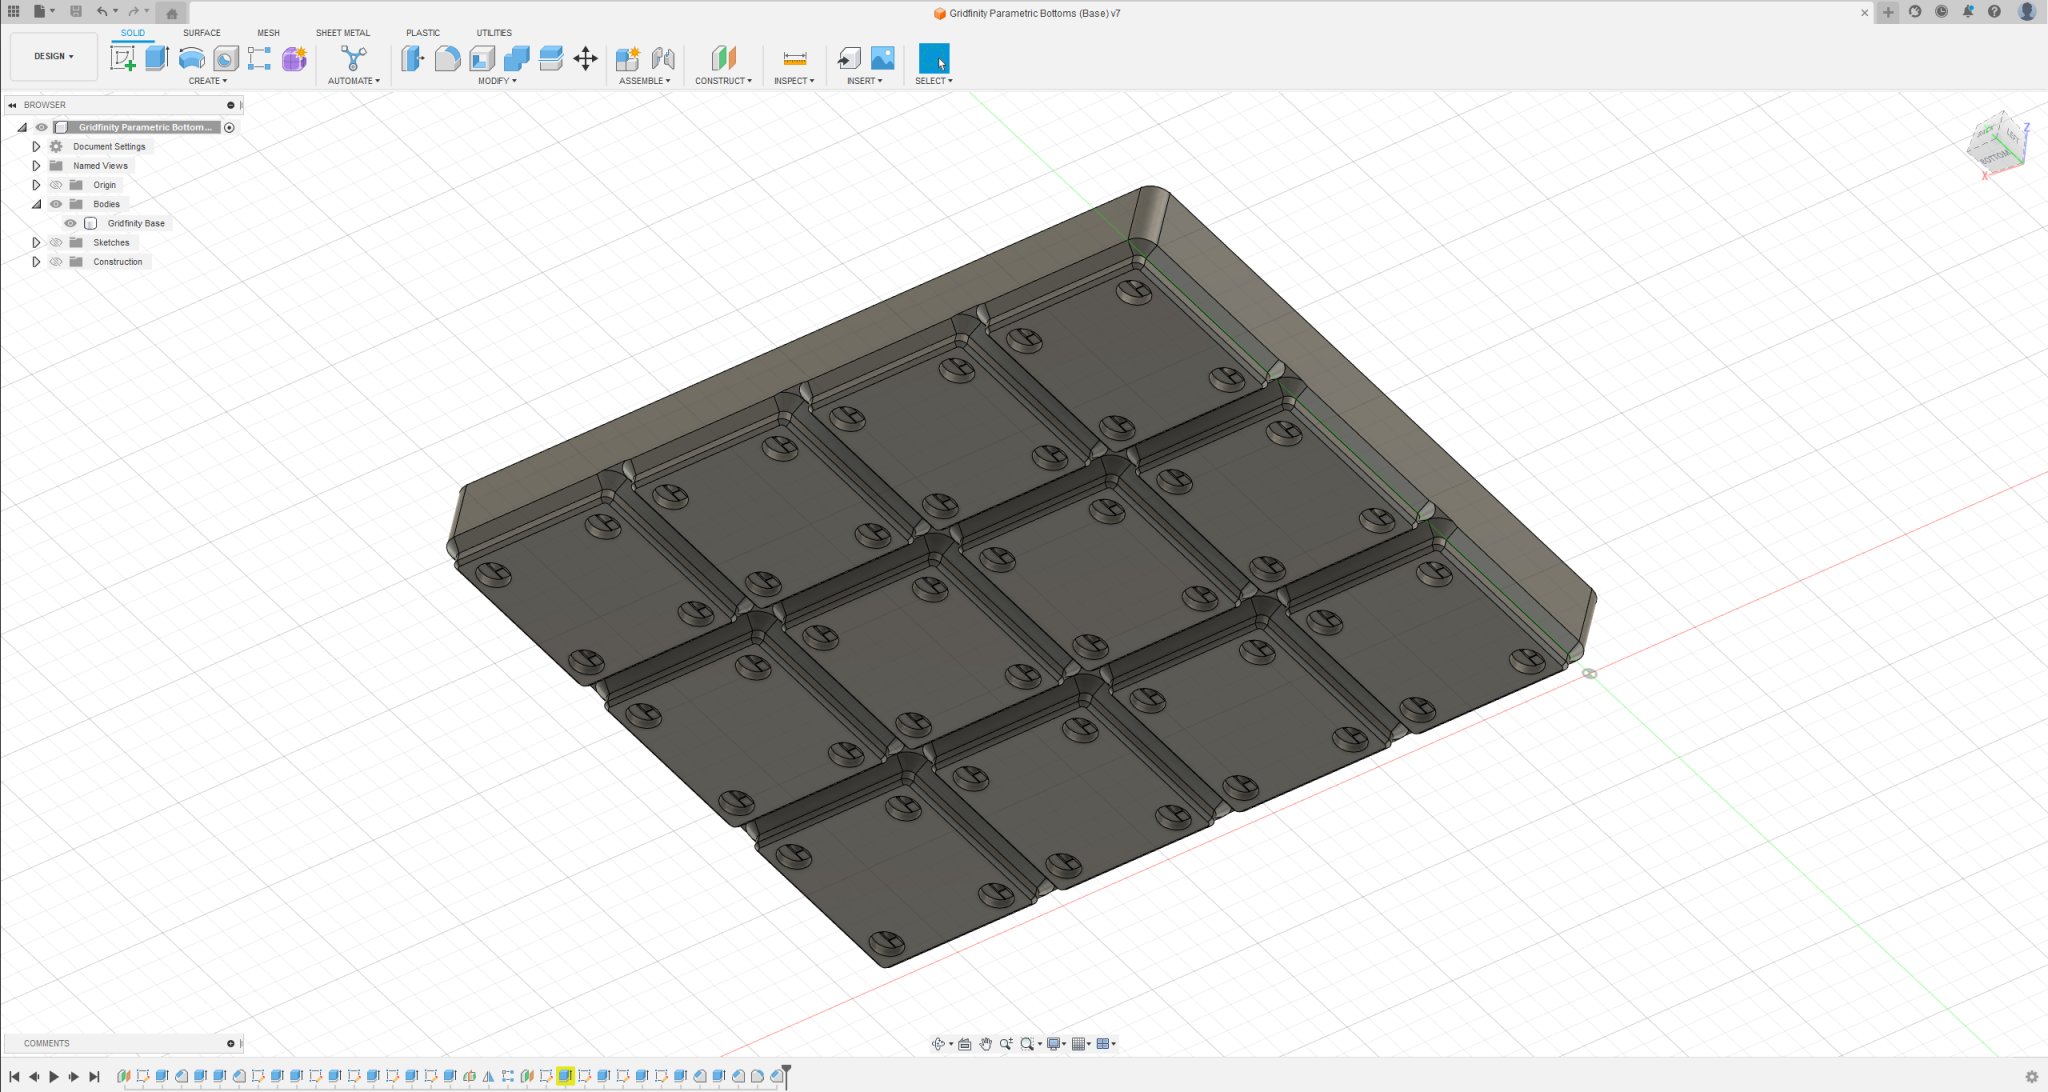Toggle Origin folder visibility
The image size is (2048, 1092).
(57, 185)
